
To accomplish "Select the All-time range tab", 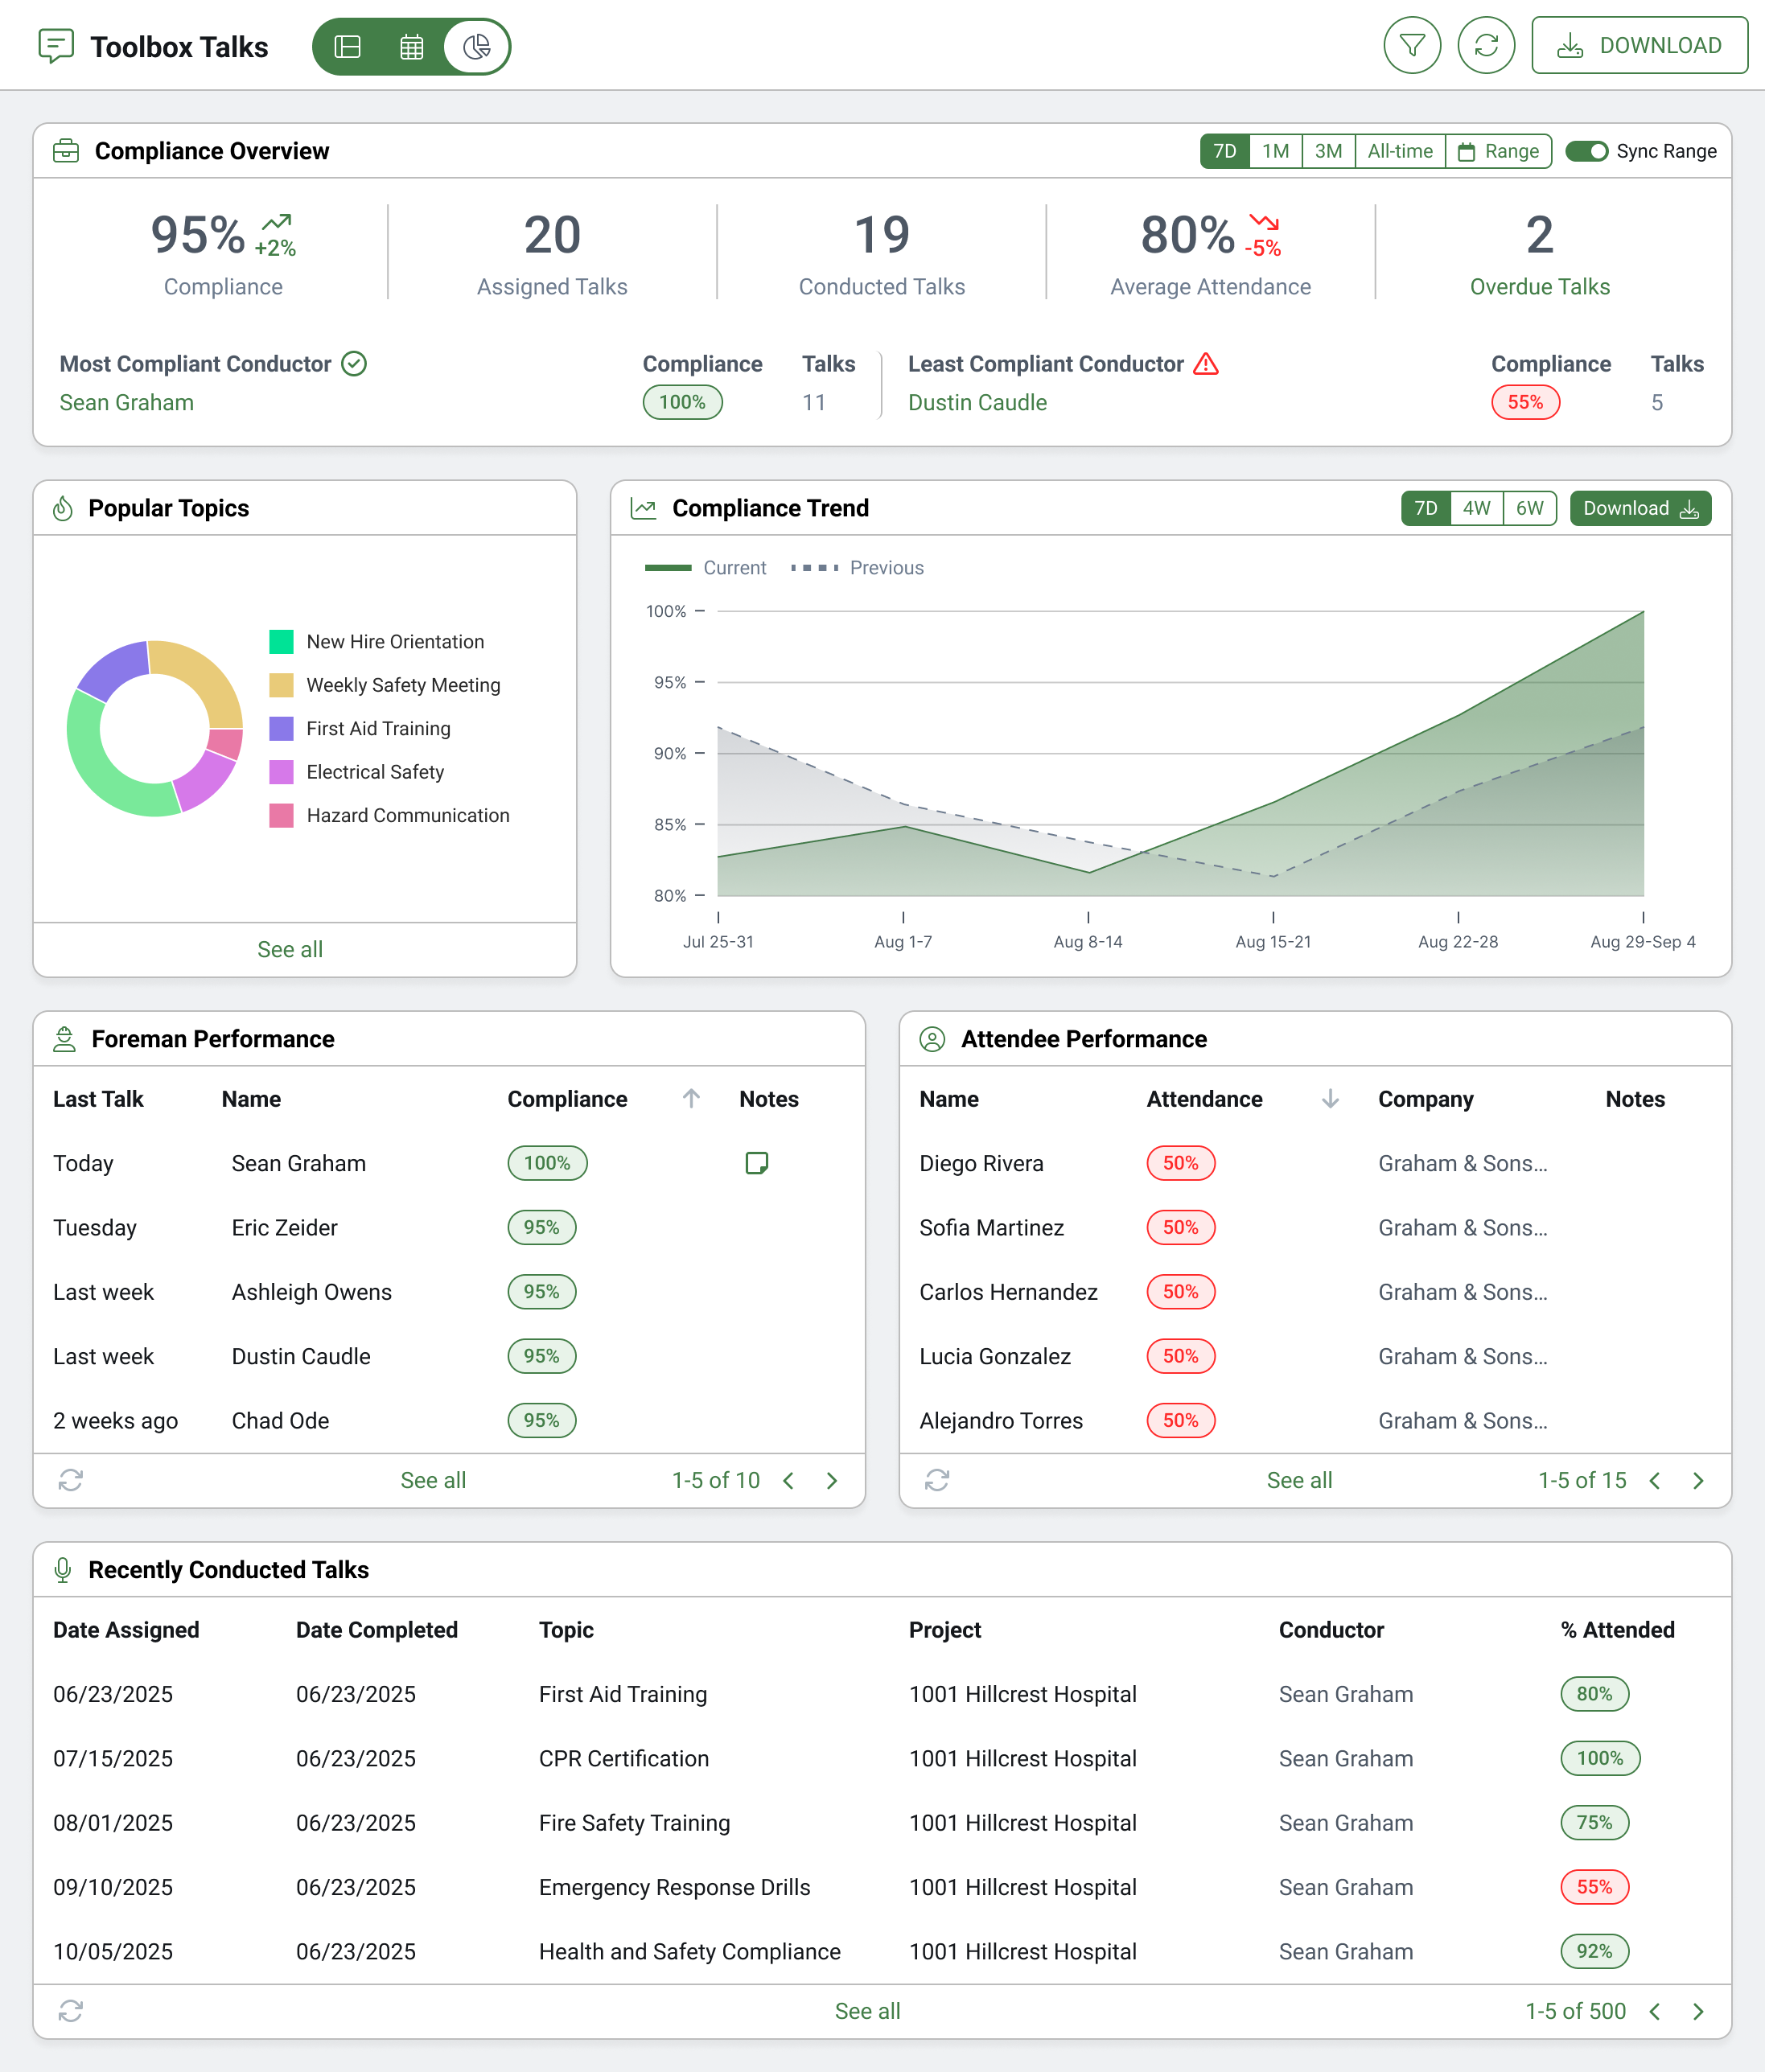I will pos(1399,151).
